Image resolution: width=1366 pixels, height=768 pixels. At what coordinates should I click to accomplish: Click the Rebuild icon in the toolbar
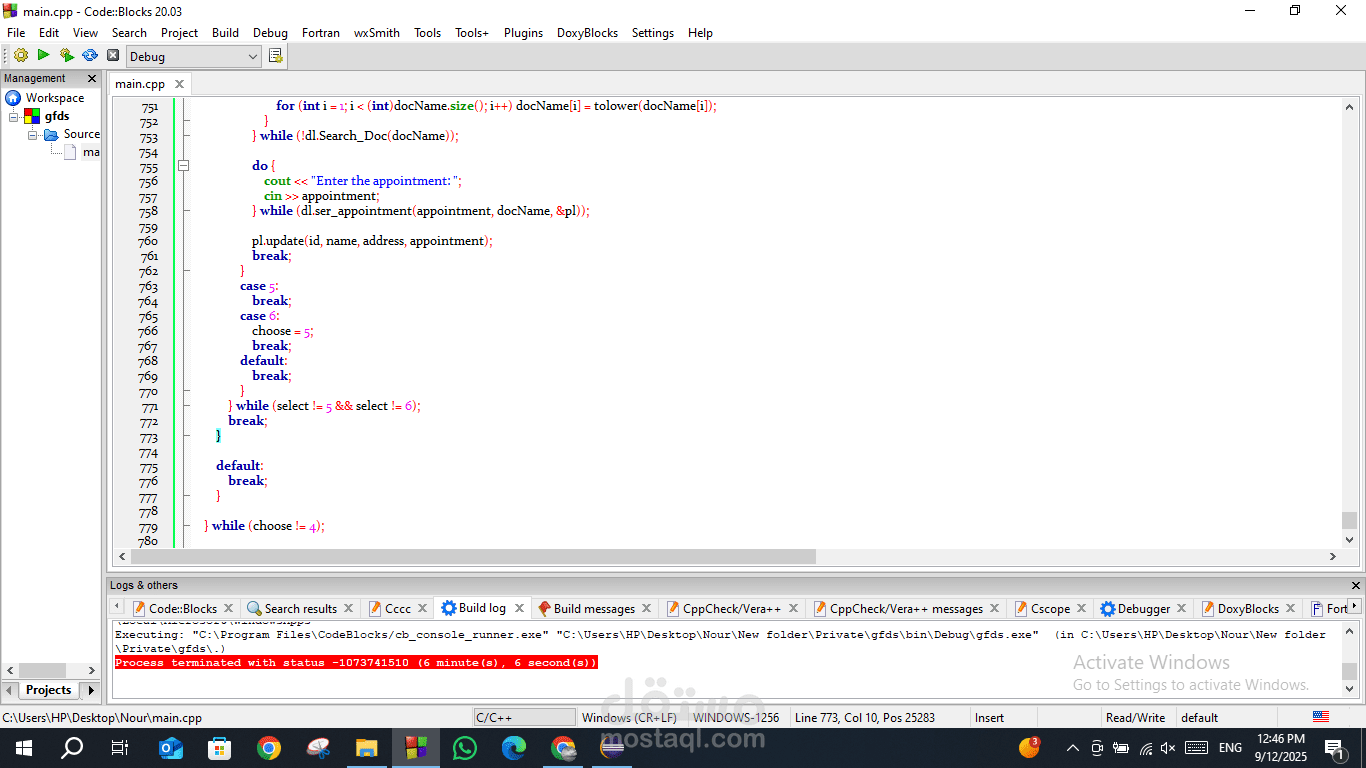90,56
